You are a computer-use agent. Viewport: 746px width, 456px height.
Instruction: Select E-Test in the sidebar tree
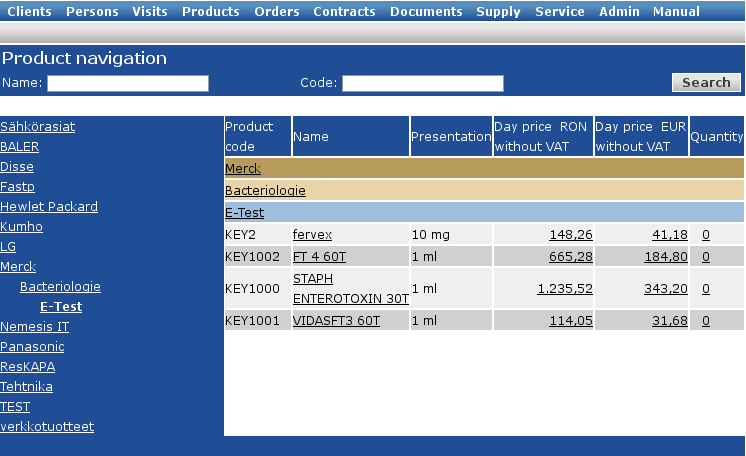(x=61, y=307)
